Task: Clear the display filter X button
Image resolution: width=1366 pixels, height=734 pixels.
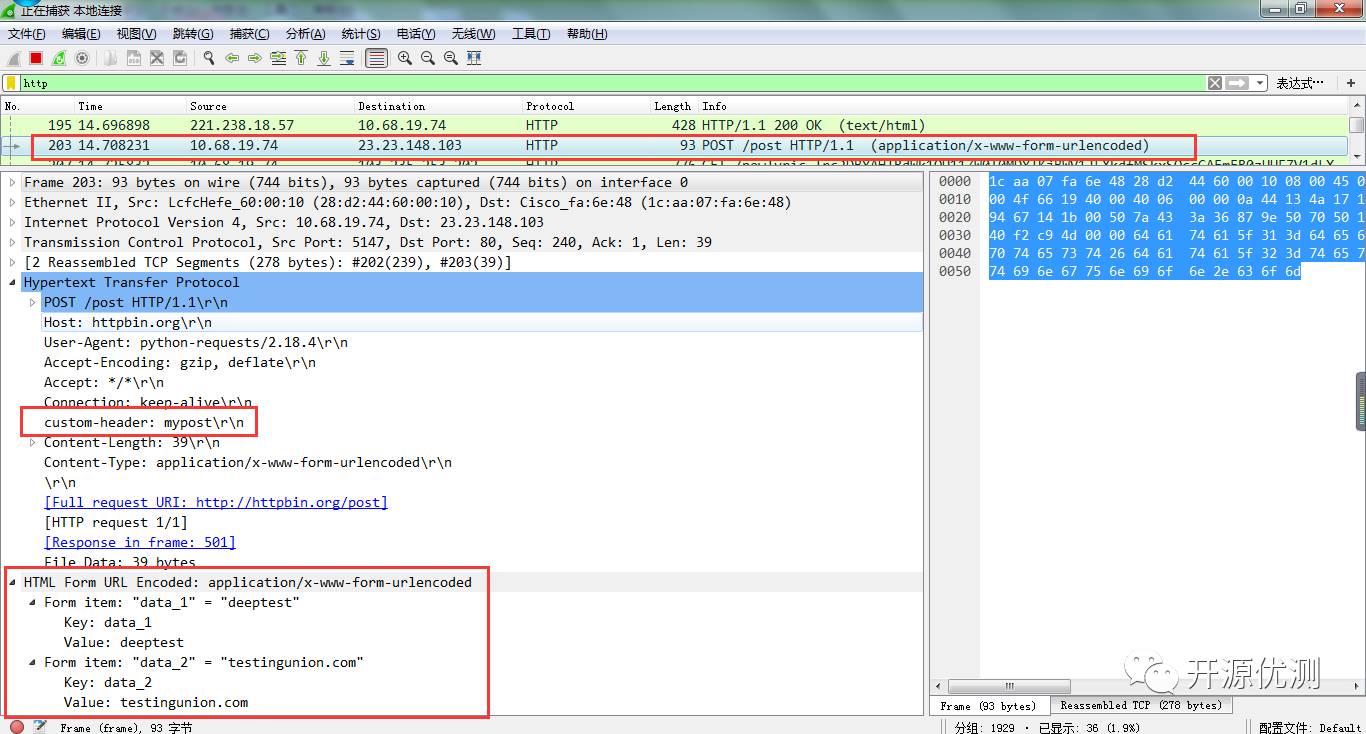Action: 1214,83
